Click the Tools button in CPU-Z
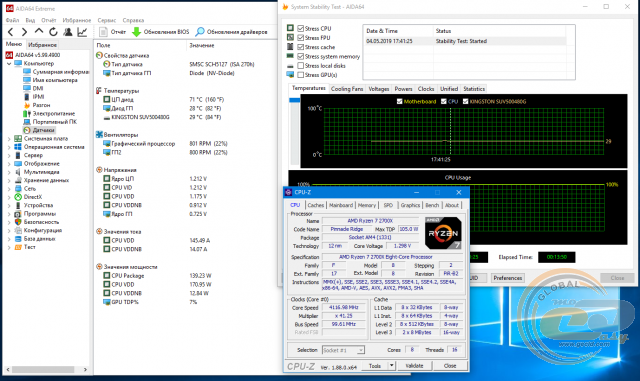Screen dimensions: 640x381 (x=375, y=365)
